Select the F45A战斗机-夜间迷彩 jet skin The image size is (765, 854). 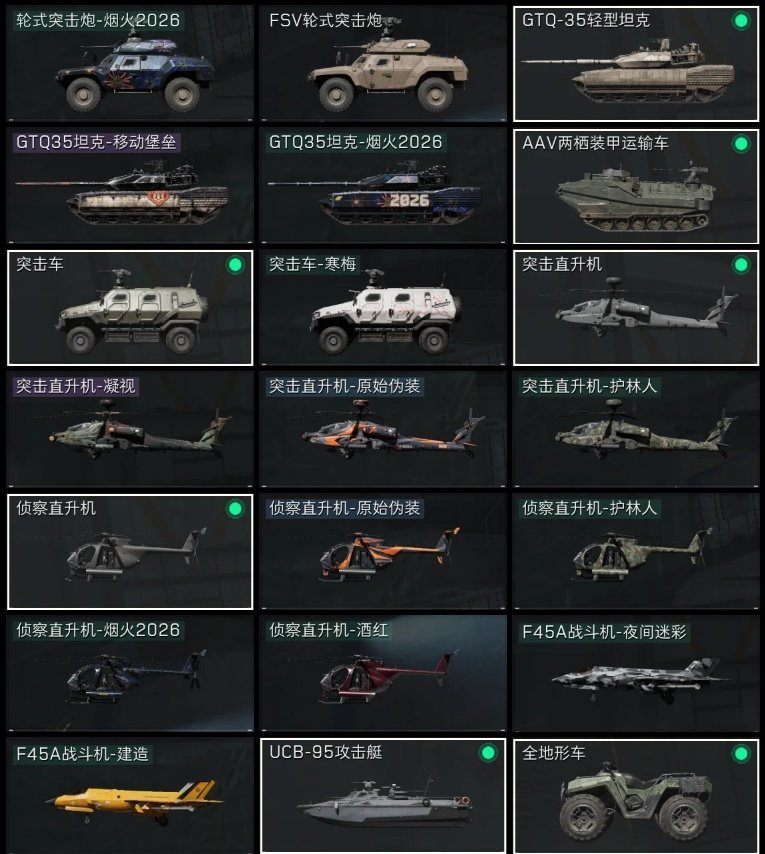(x=636, y=674)
